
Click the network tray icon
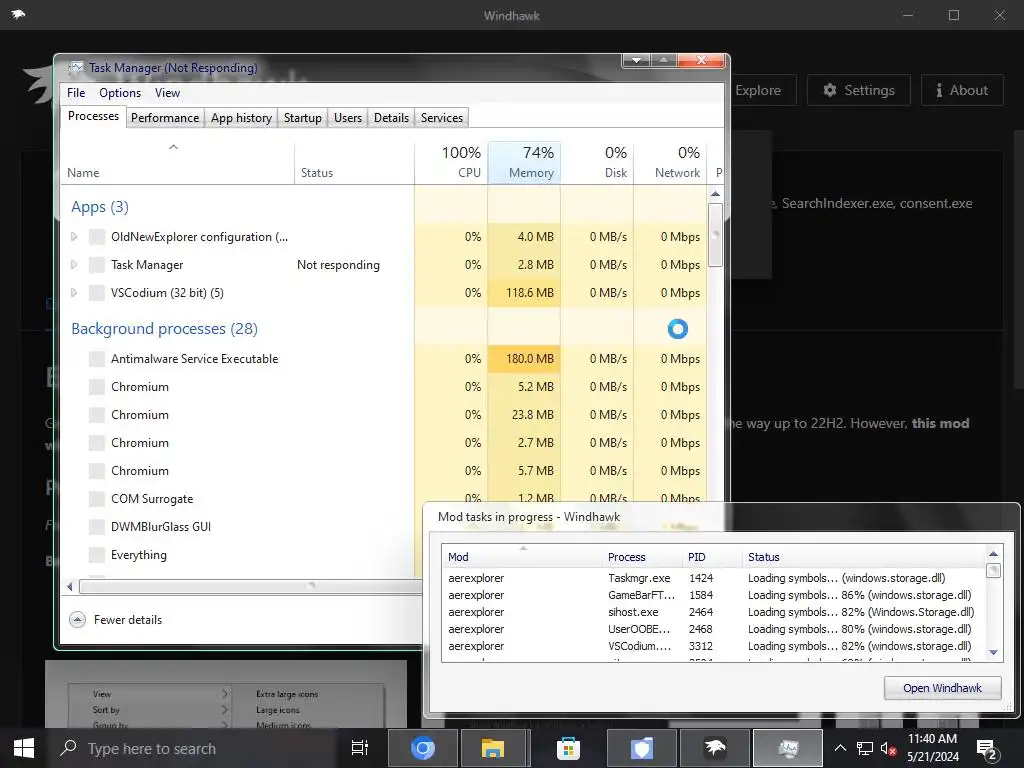(x=865, y=748)
